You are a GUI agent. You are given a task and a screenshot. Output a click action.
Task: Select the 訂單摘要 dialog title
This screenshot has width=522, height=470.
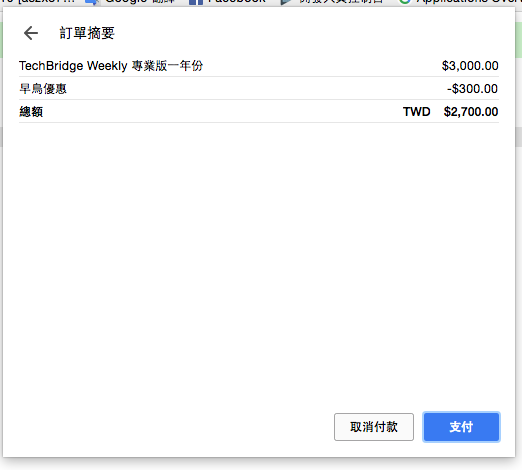87,33
